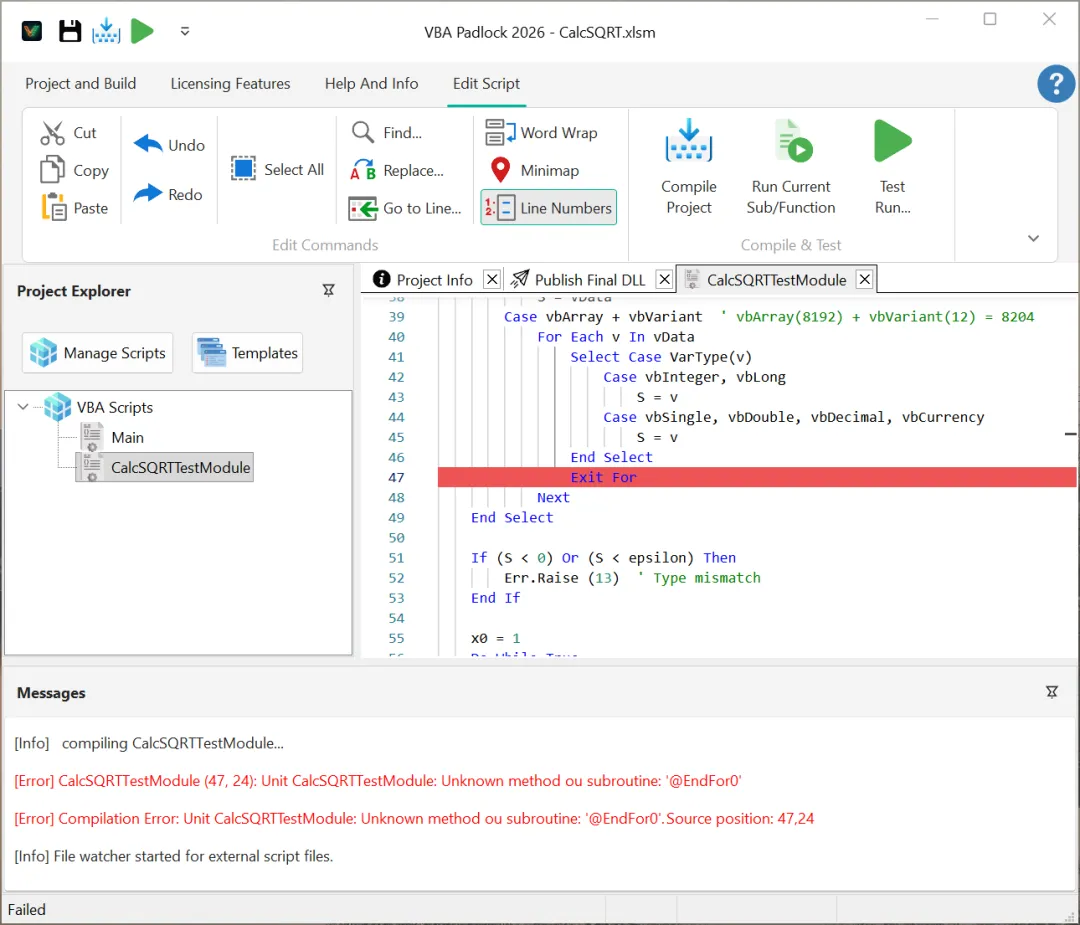Screen dimensions: 1080x925
Task: Collapse the ribbon with the chevron arrow
Action: click(x=1033, y=238)
